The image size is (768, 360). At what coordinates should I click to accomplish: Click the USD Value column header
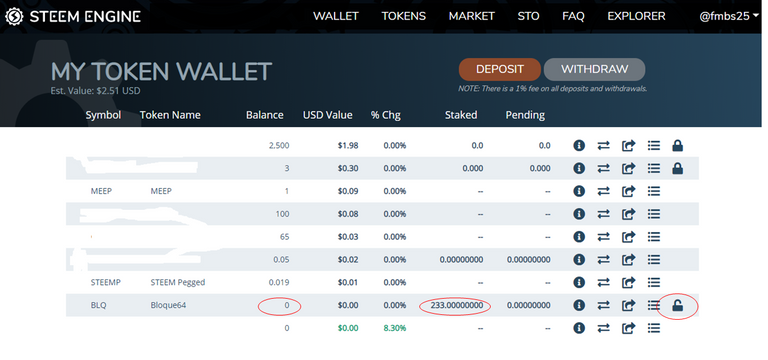[328, 115]
